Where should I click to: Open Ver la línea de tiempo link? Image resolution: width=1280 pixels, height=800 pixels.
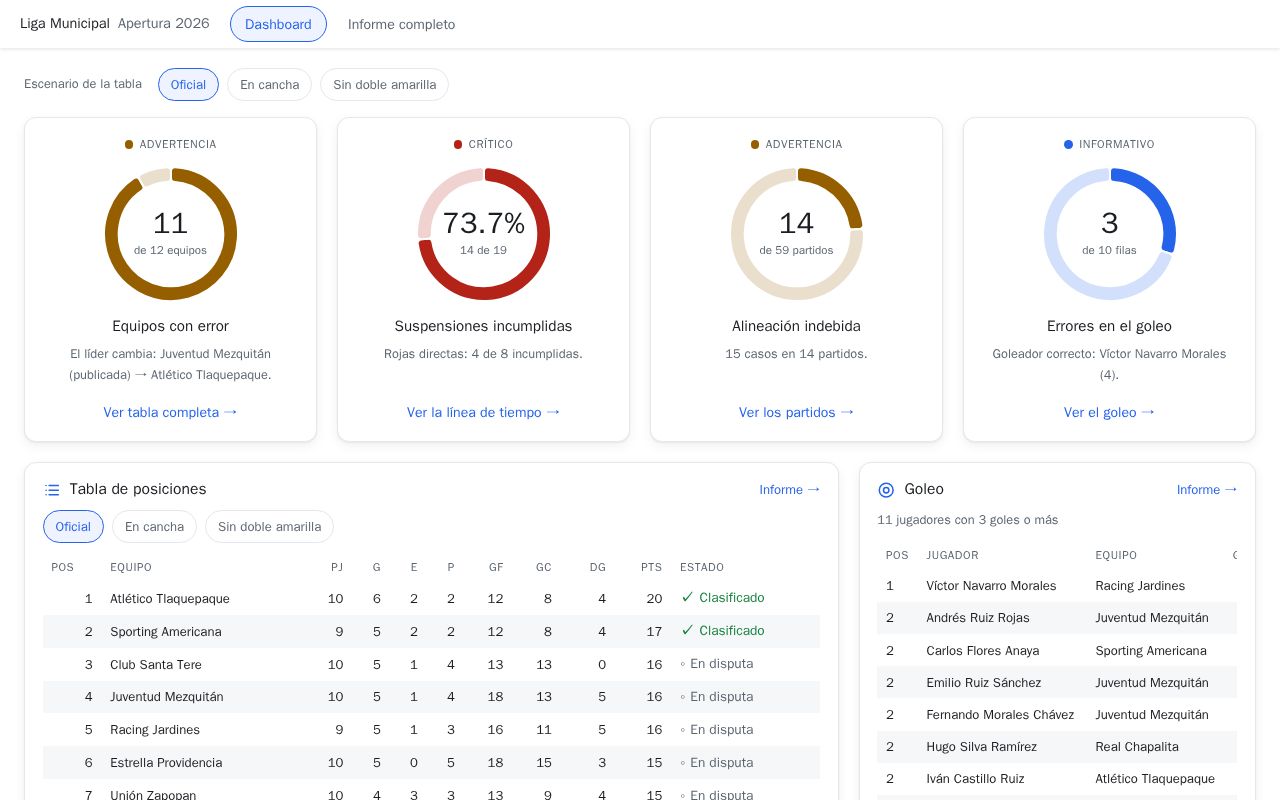tap(483, 412)
